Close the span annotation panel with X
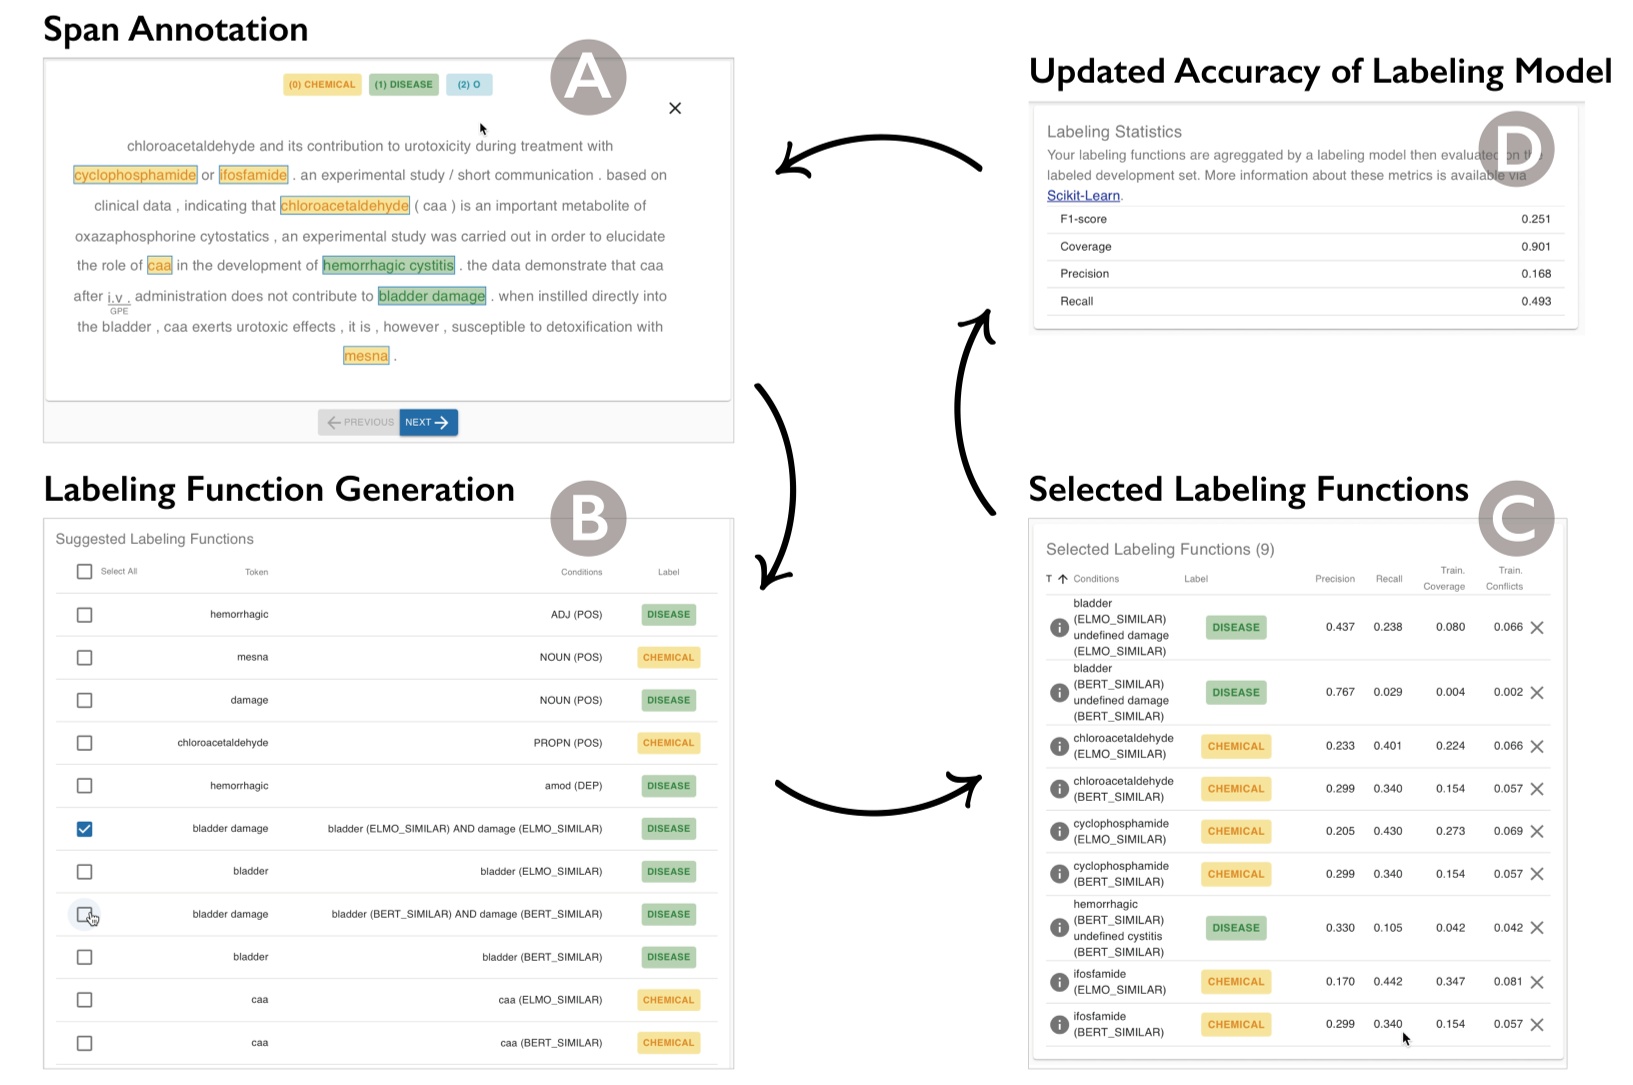The image size is (1633, 1085). point(675,108)
